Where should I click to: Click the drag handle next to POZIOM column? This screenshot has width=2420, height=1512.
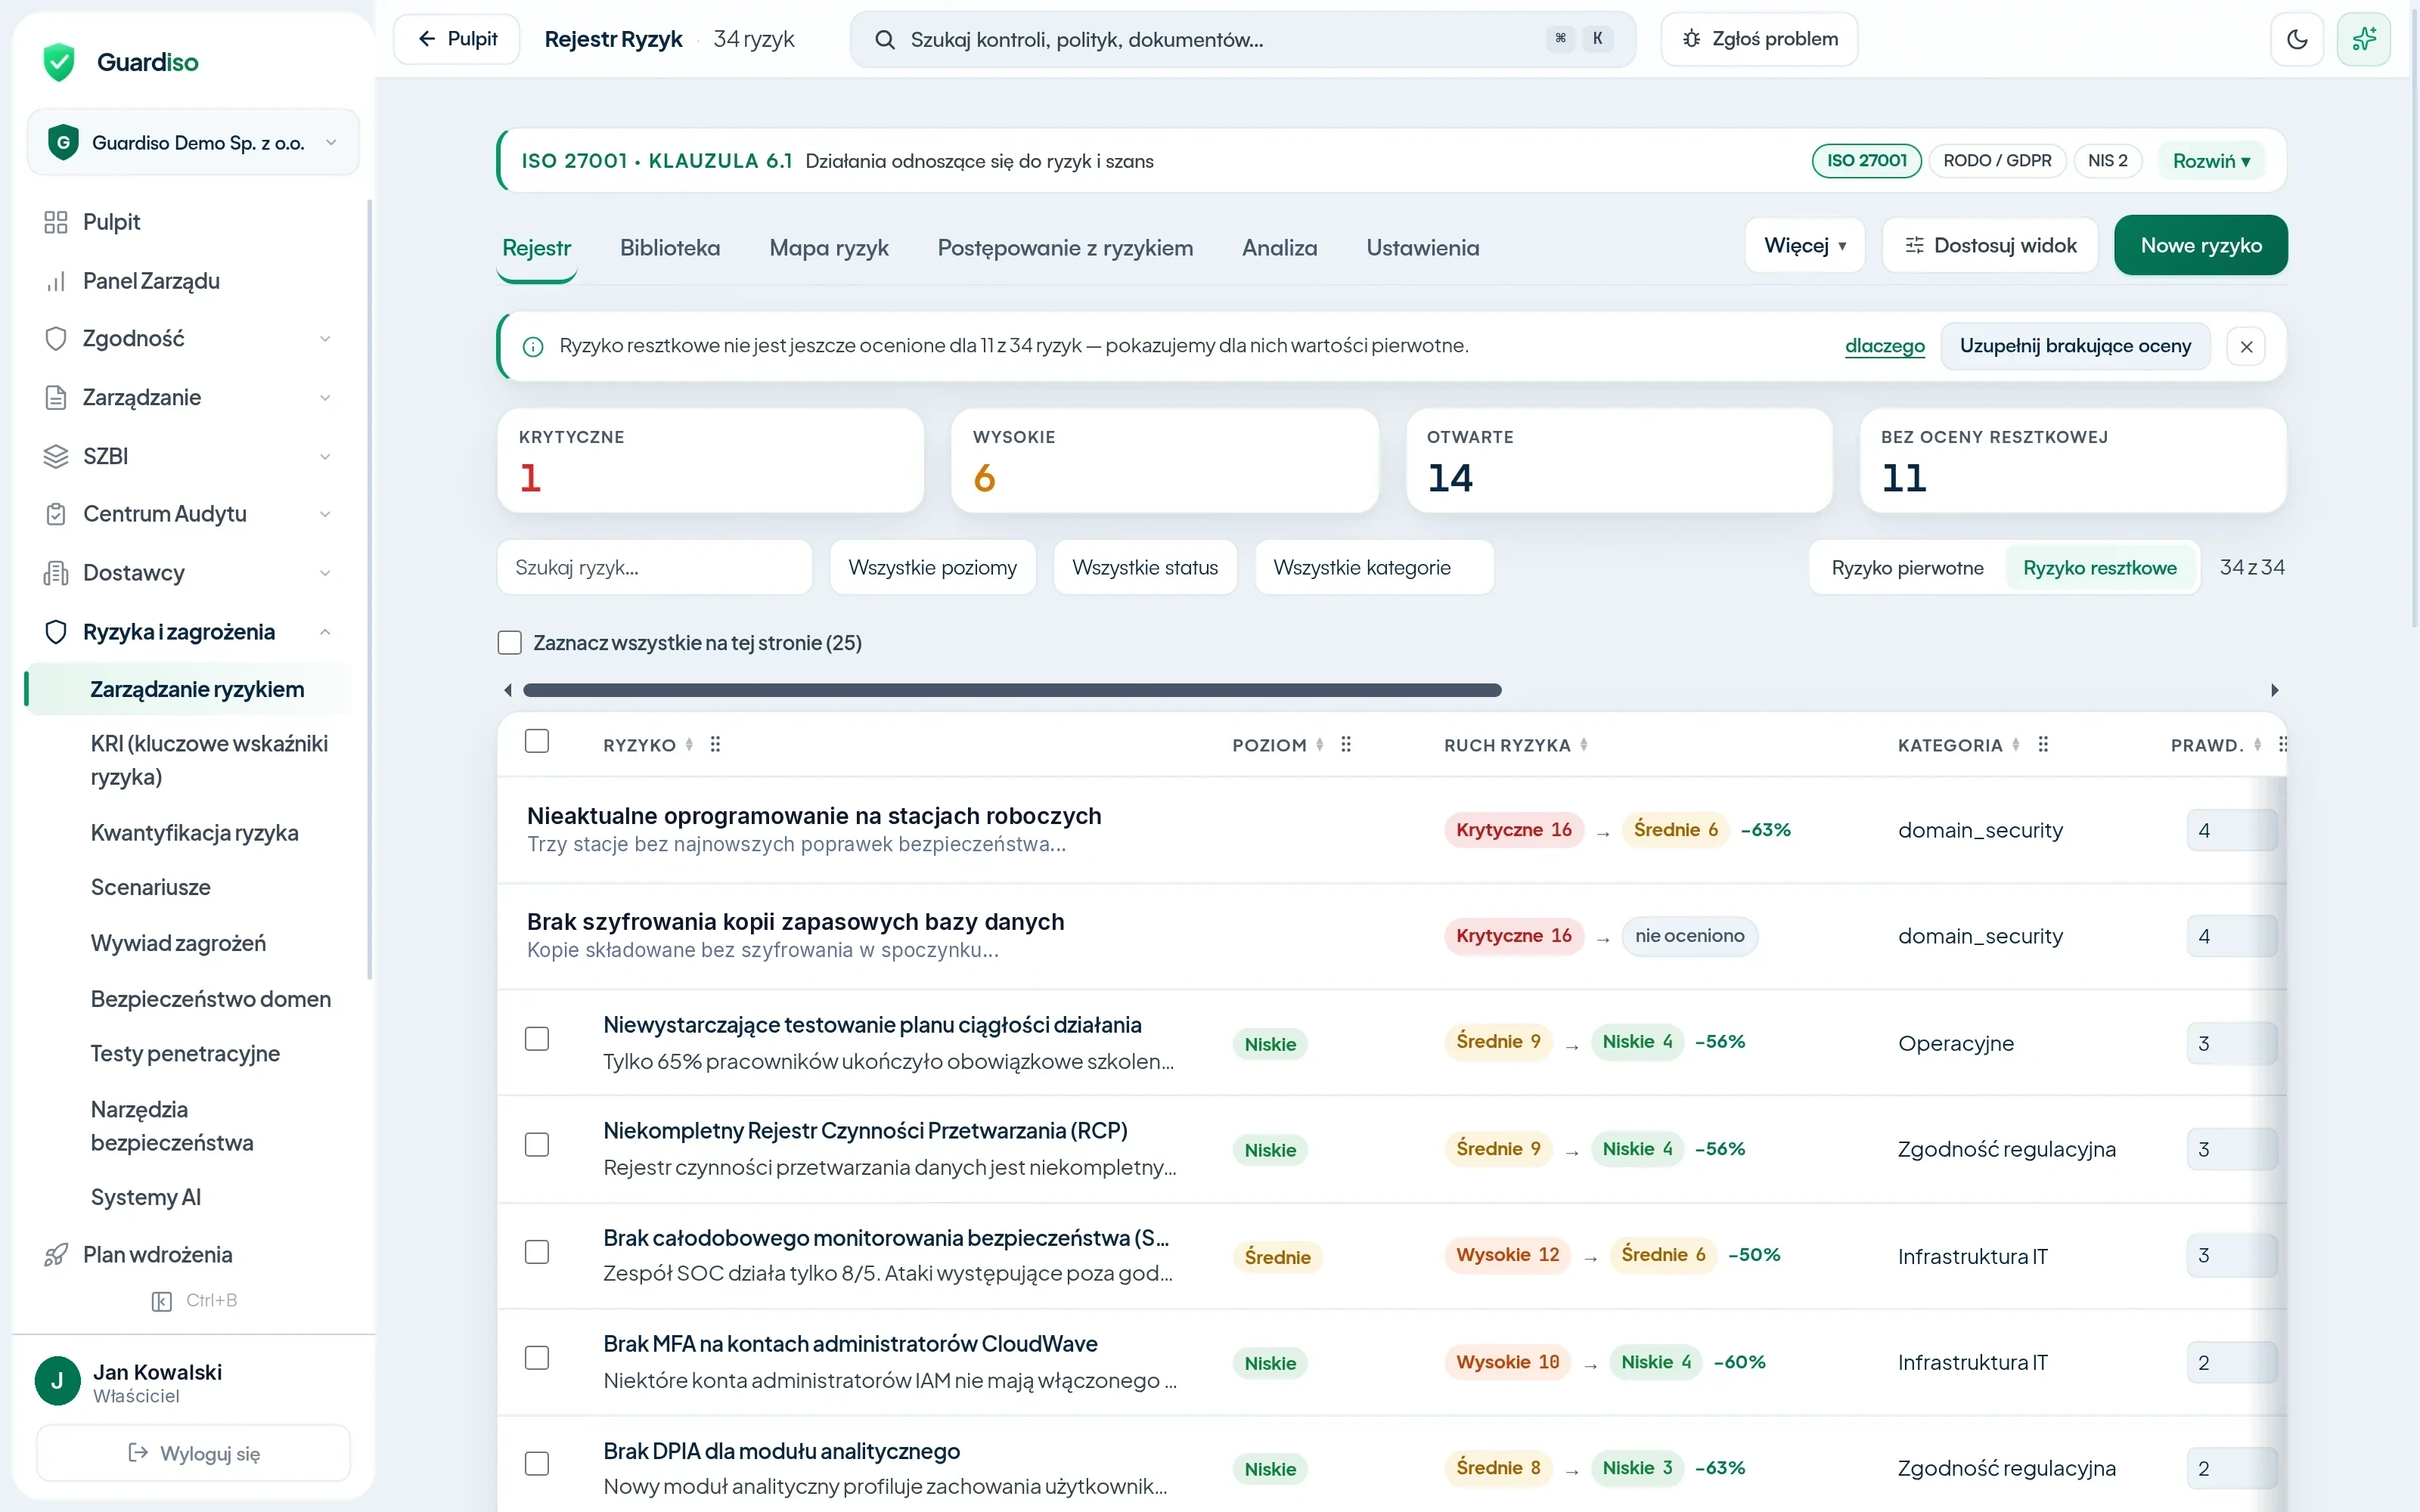[x=1346, y=744]
